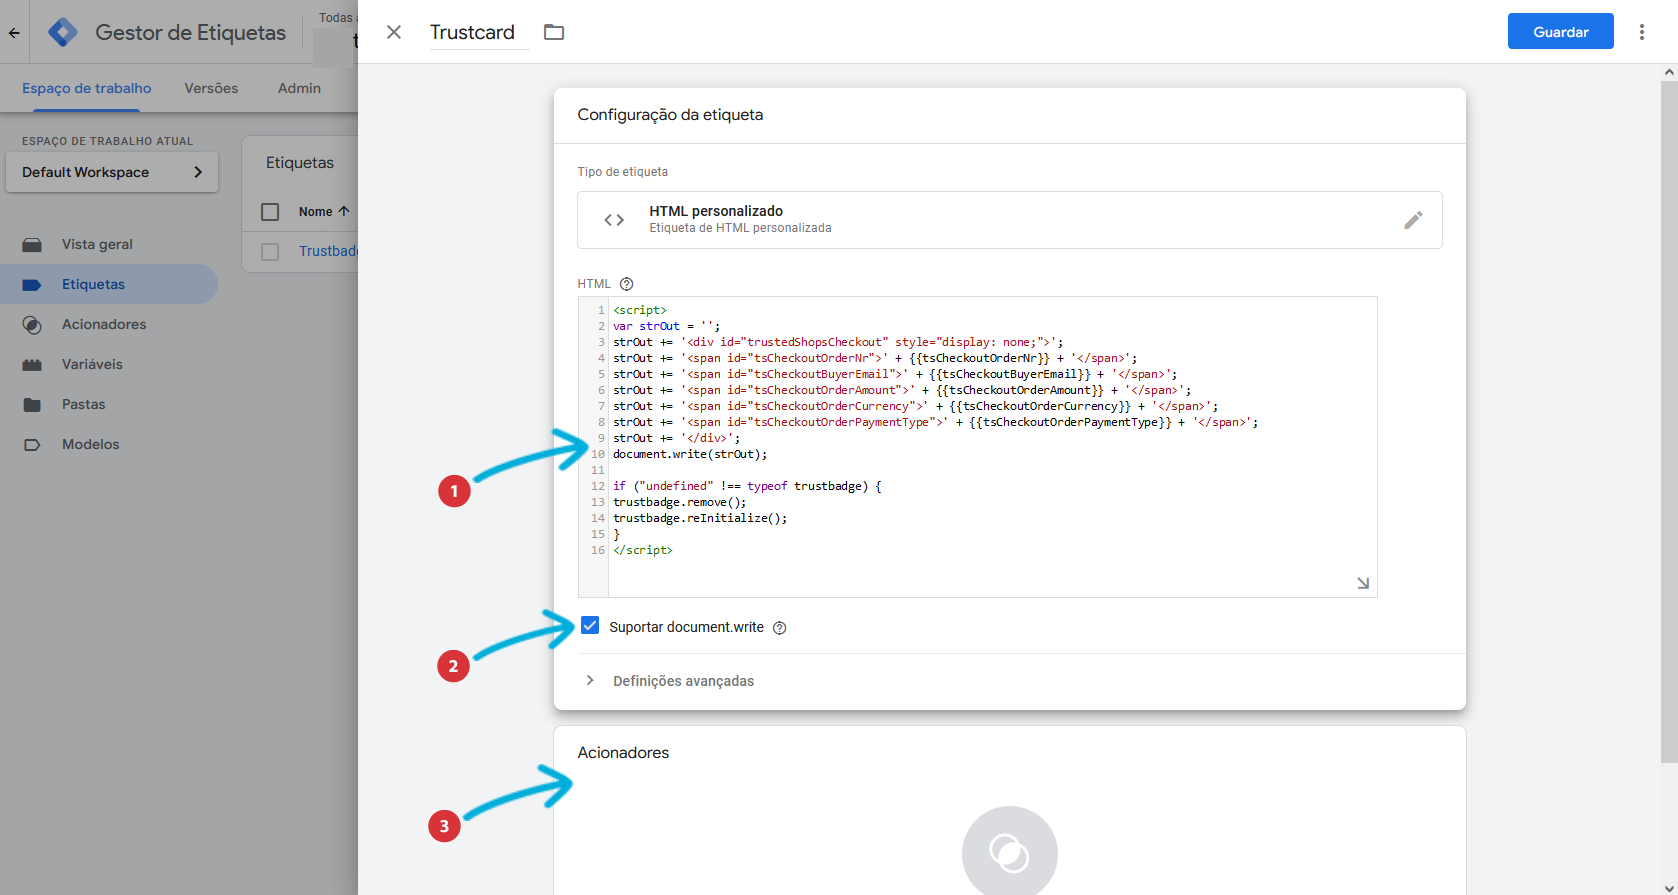
Task: Click the Pastas folder icon
Action: coord(32,405)
